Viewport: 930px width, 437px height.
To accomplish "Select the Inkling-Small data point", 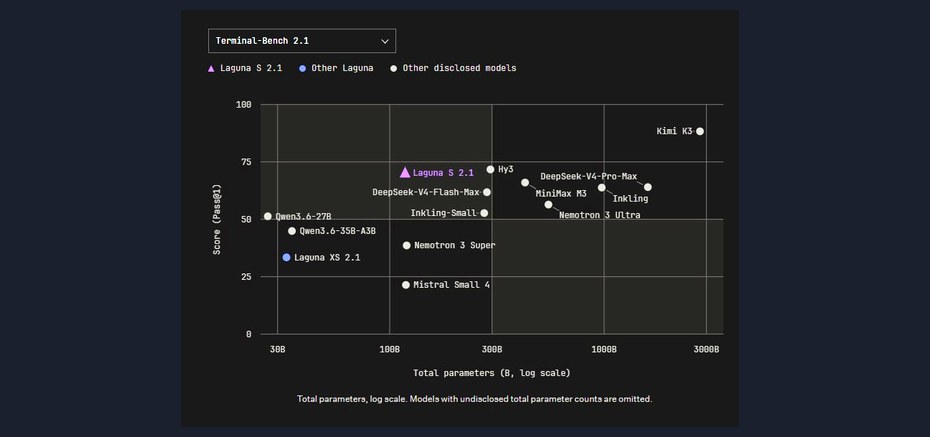I will tap(484, 213).
